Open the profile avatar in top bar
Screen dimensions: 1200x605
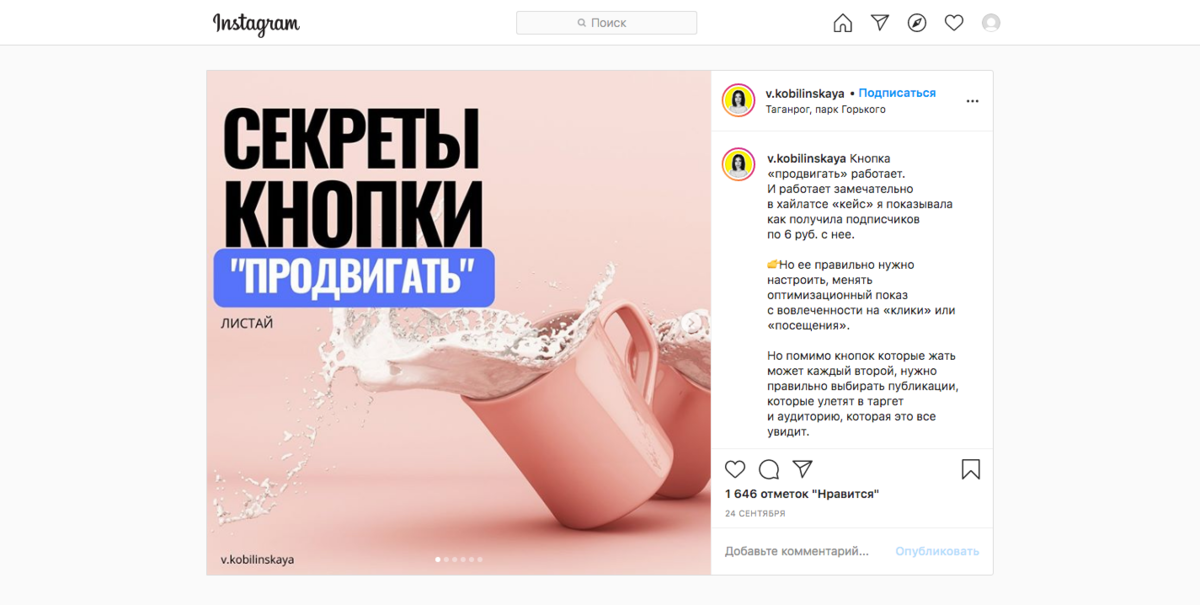pos(991,23)
